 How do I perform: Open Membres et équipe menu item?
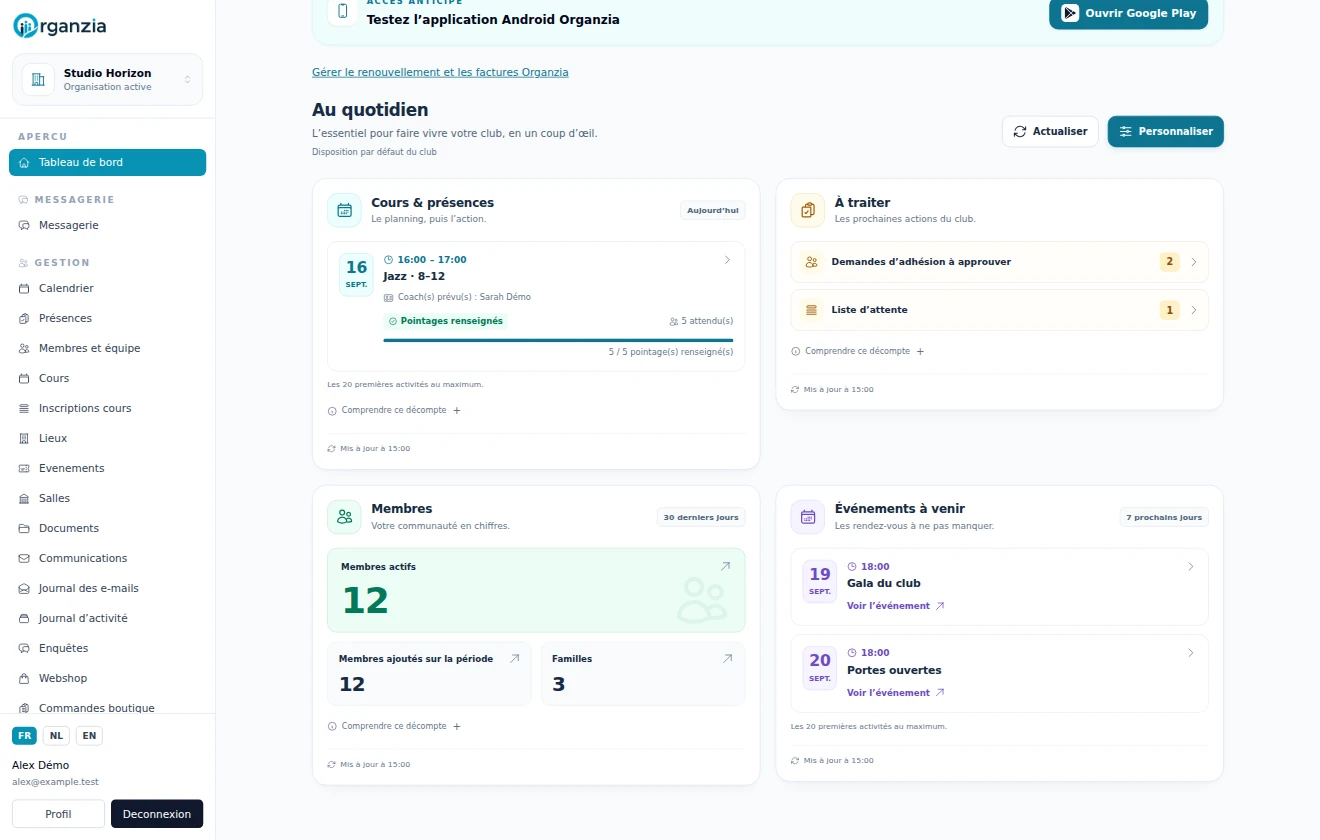click(x=107, y=348)
